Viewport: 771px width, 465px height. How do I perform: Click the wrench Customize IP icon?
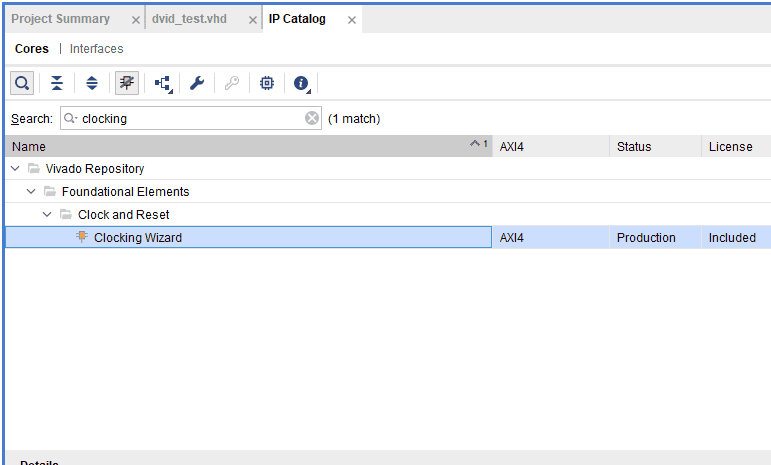click(197, 84)
